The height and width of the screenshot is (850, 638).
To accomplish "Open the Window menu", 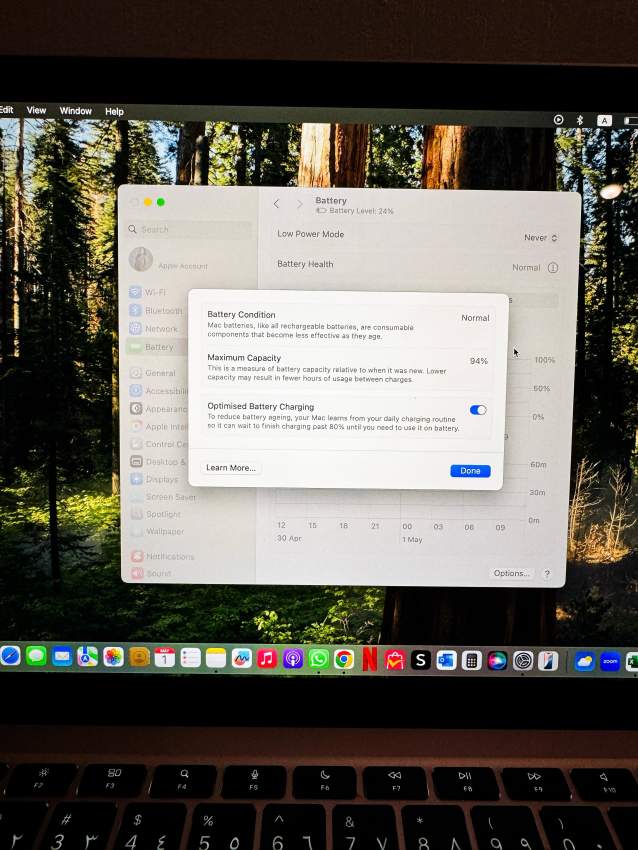I will 75,111.
